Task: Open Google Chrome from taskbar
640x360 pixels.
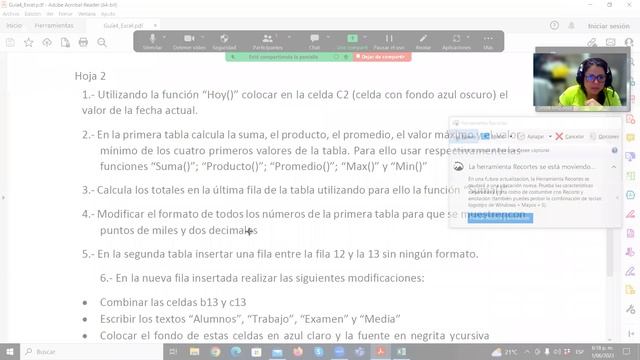Action: pos(215,351)
